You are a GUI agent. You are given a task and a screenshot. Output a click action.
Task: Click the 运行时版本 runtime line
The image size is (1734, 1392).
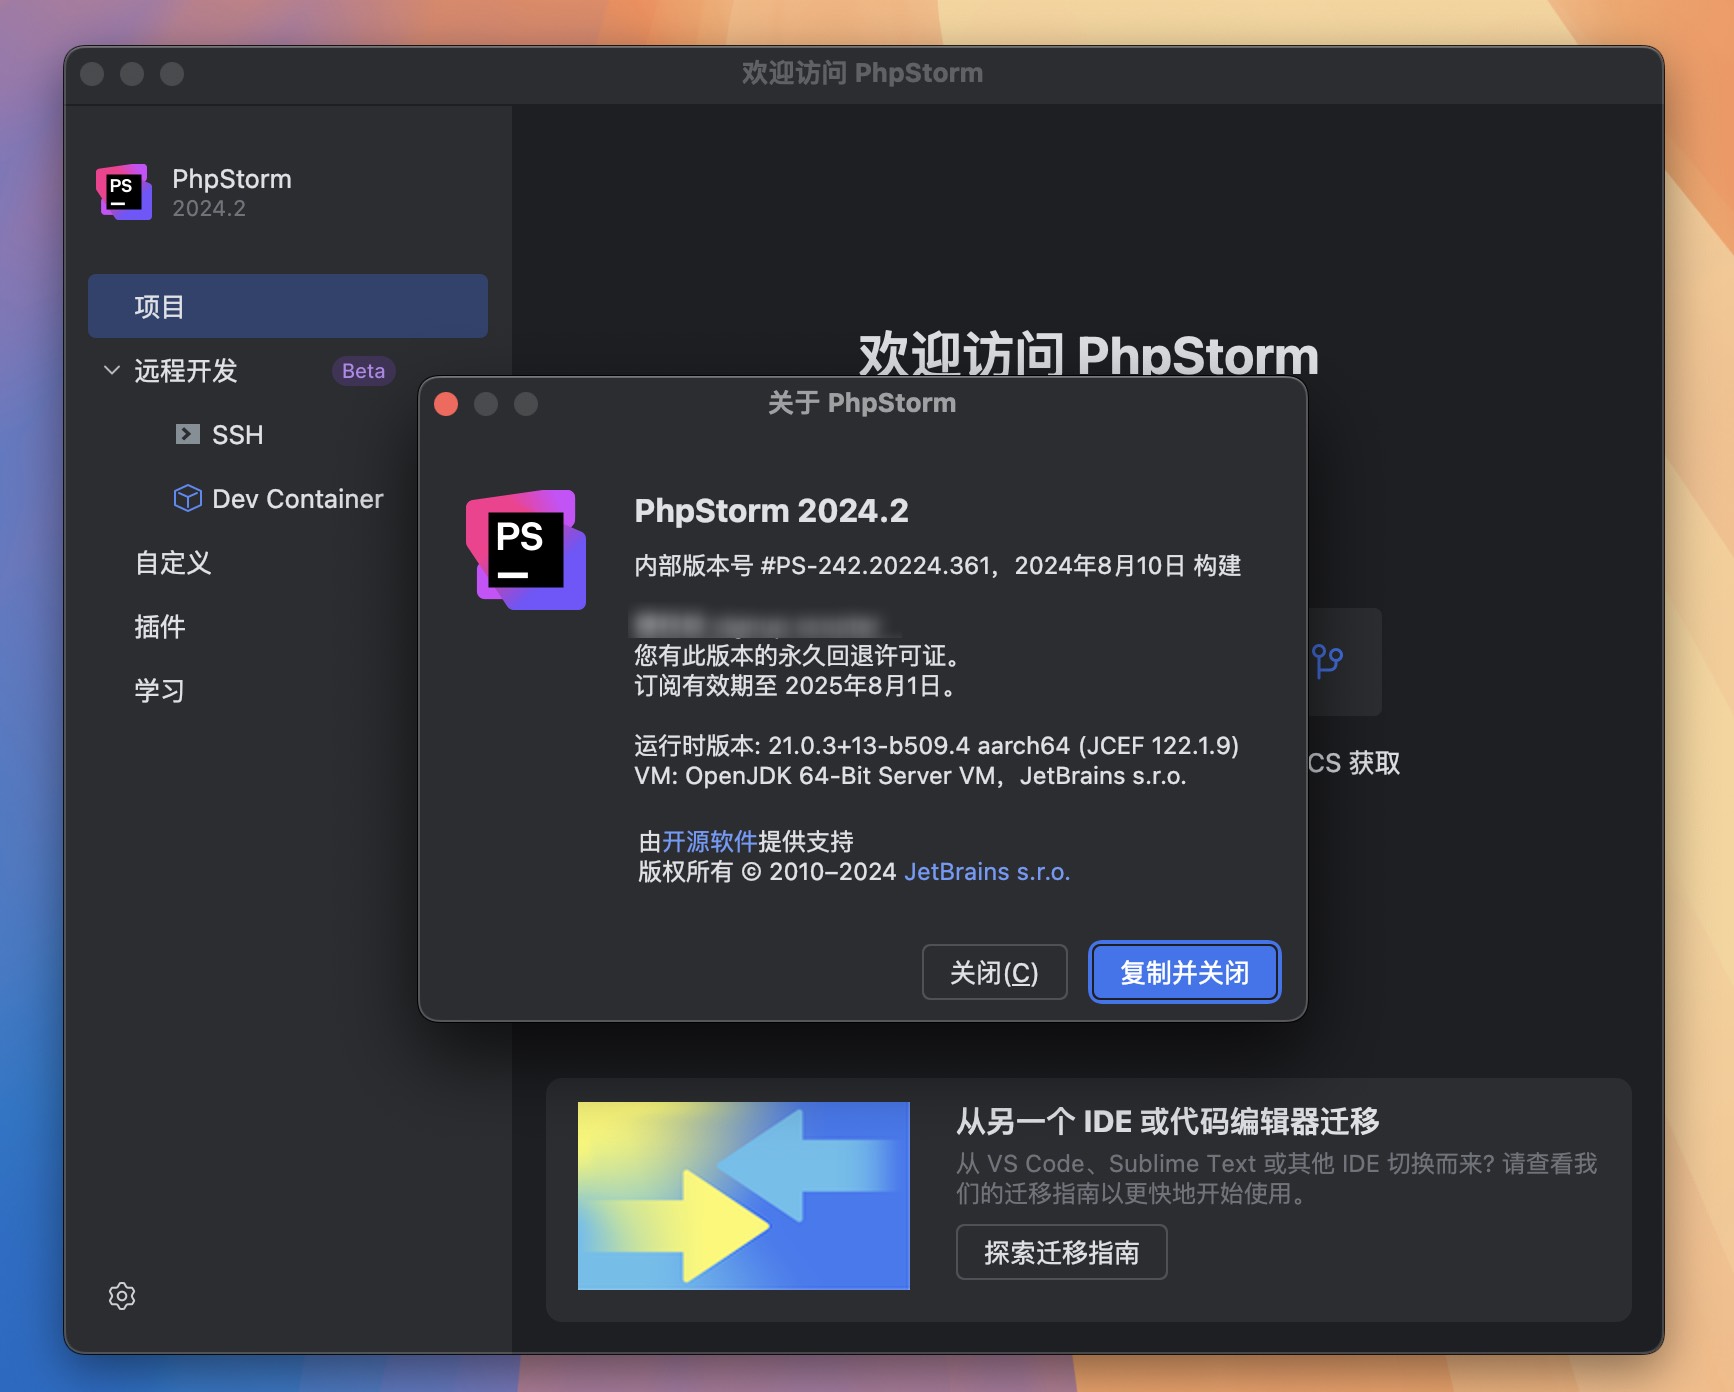[x=937, y=746]
